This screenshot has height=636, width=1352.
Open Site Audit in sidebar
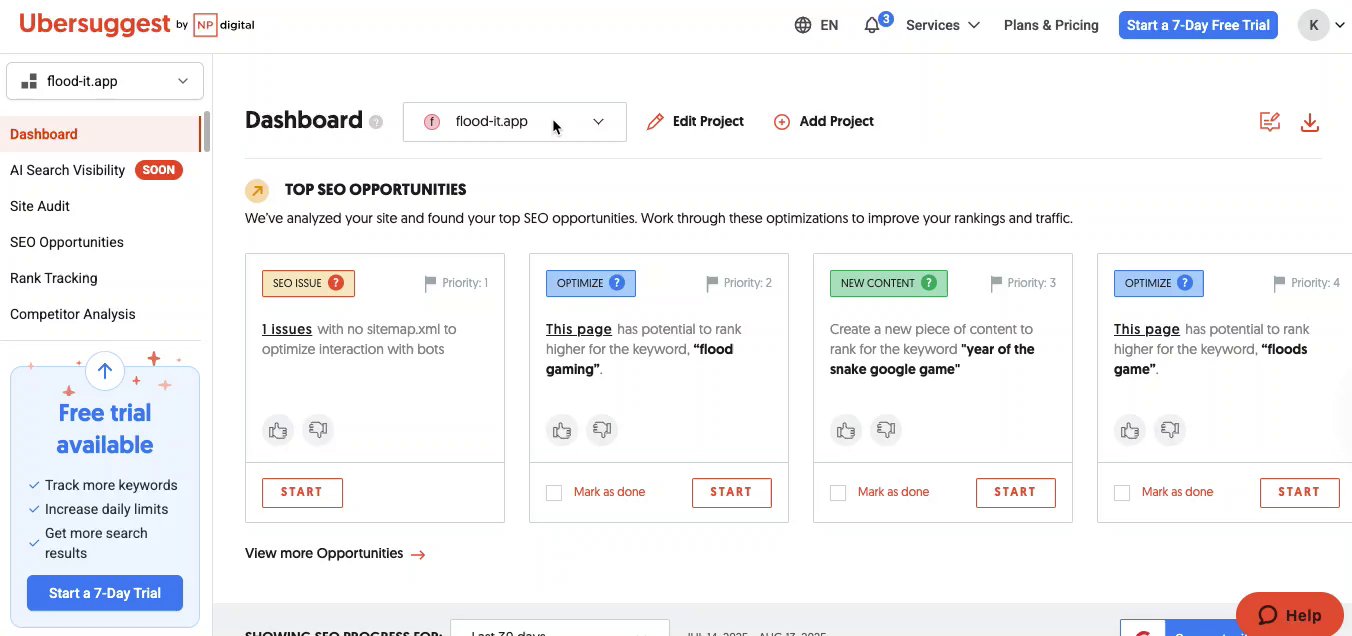pos(40,206)
